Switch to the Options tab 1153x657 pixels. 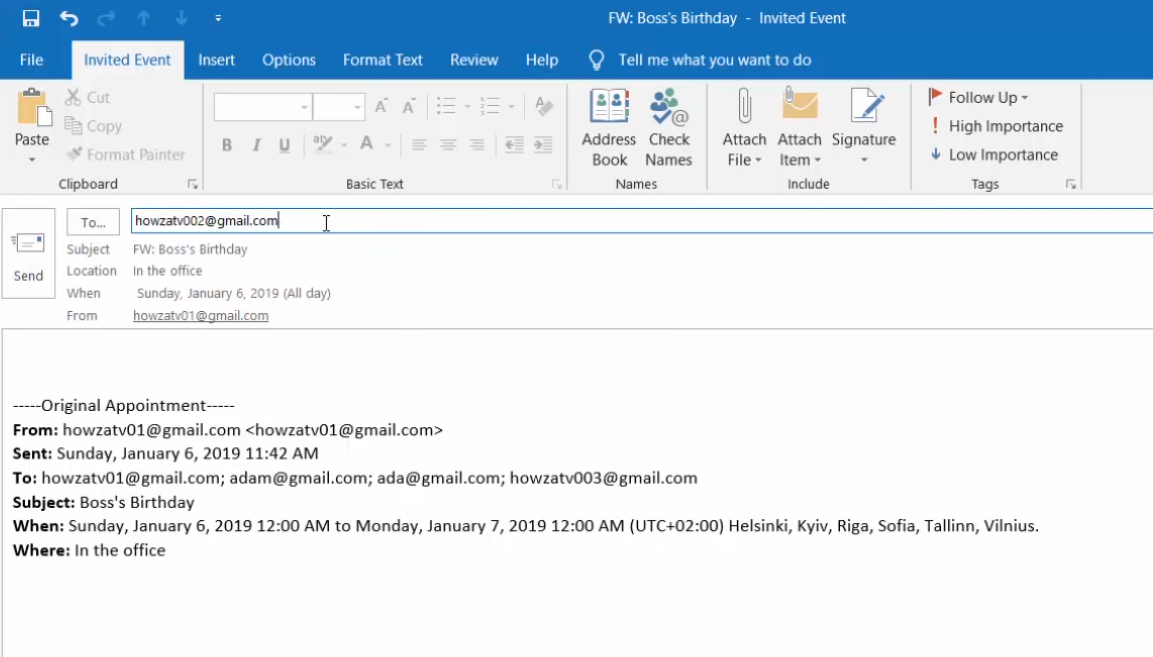[x=289, y=60]
